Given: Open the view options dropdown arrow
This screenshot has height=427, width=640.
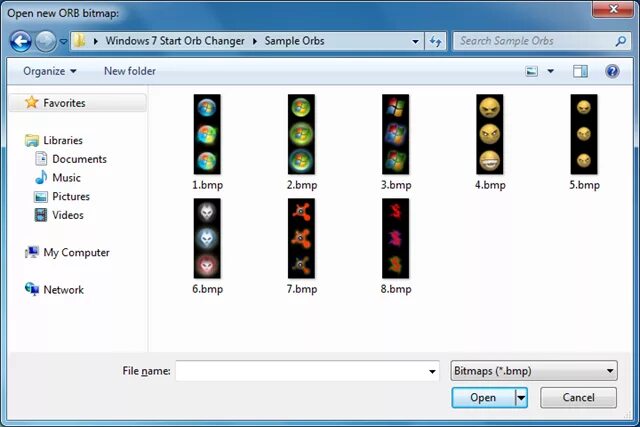Looking at the screenshot, I should point(551,71).
